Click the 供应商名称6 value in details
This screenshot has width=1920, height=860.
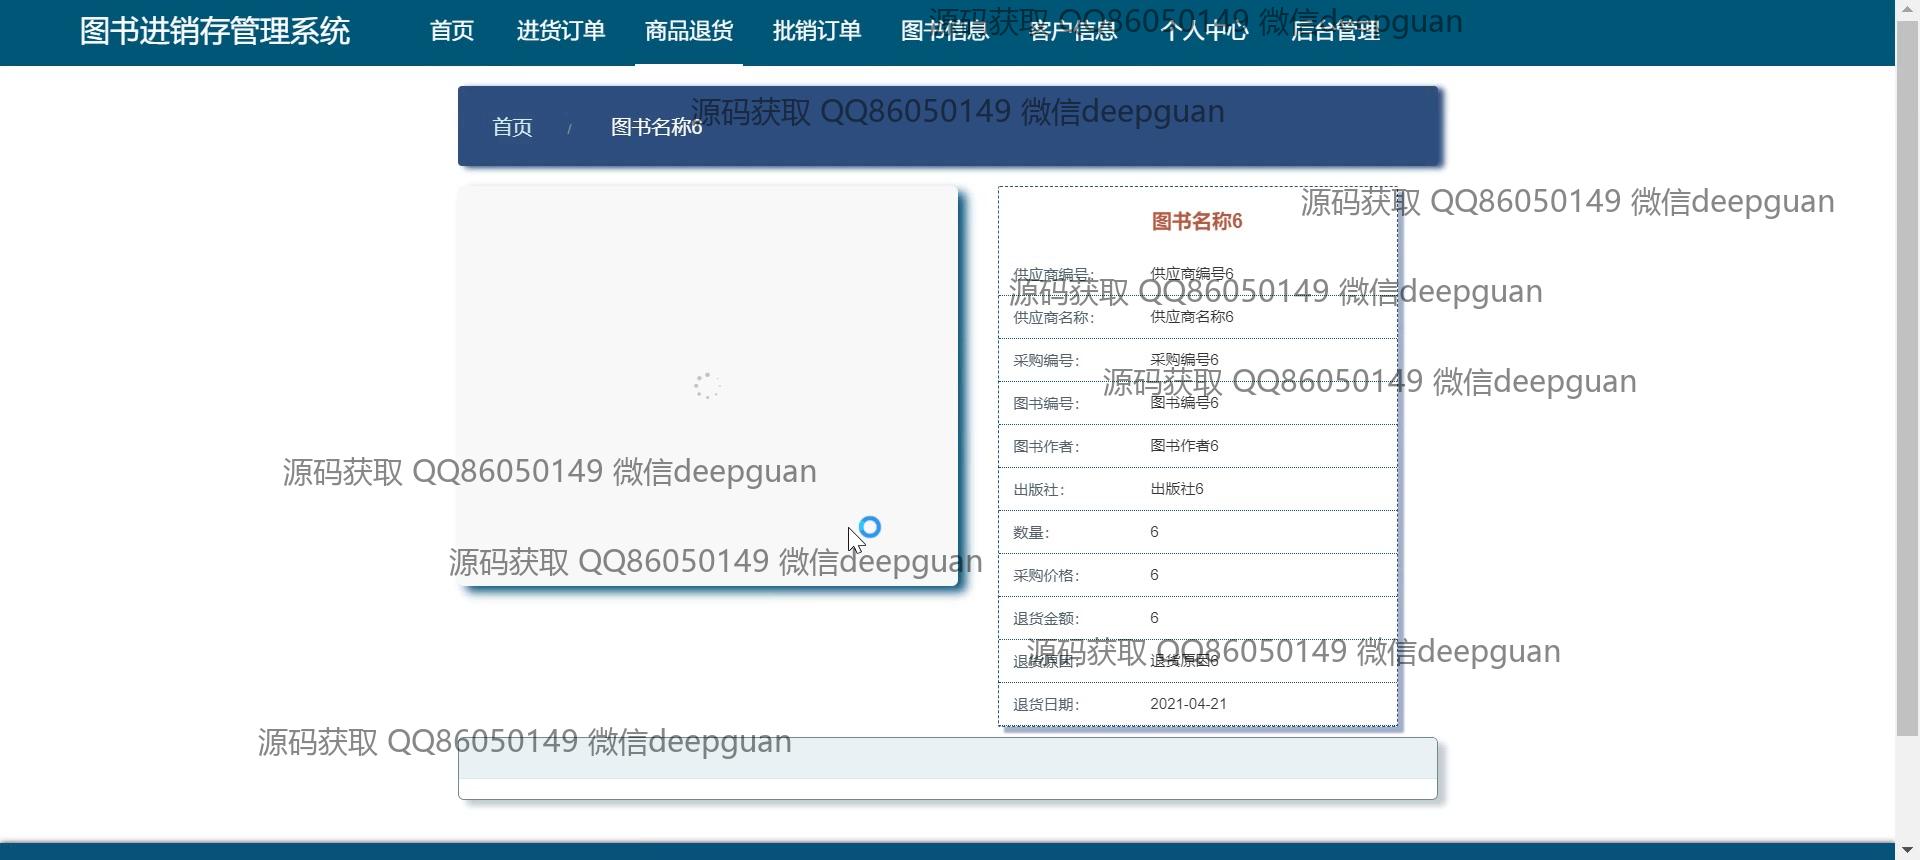tap(1191, 317)
